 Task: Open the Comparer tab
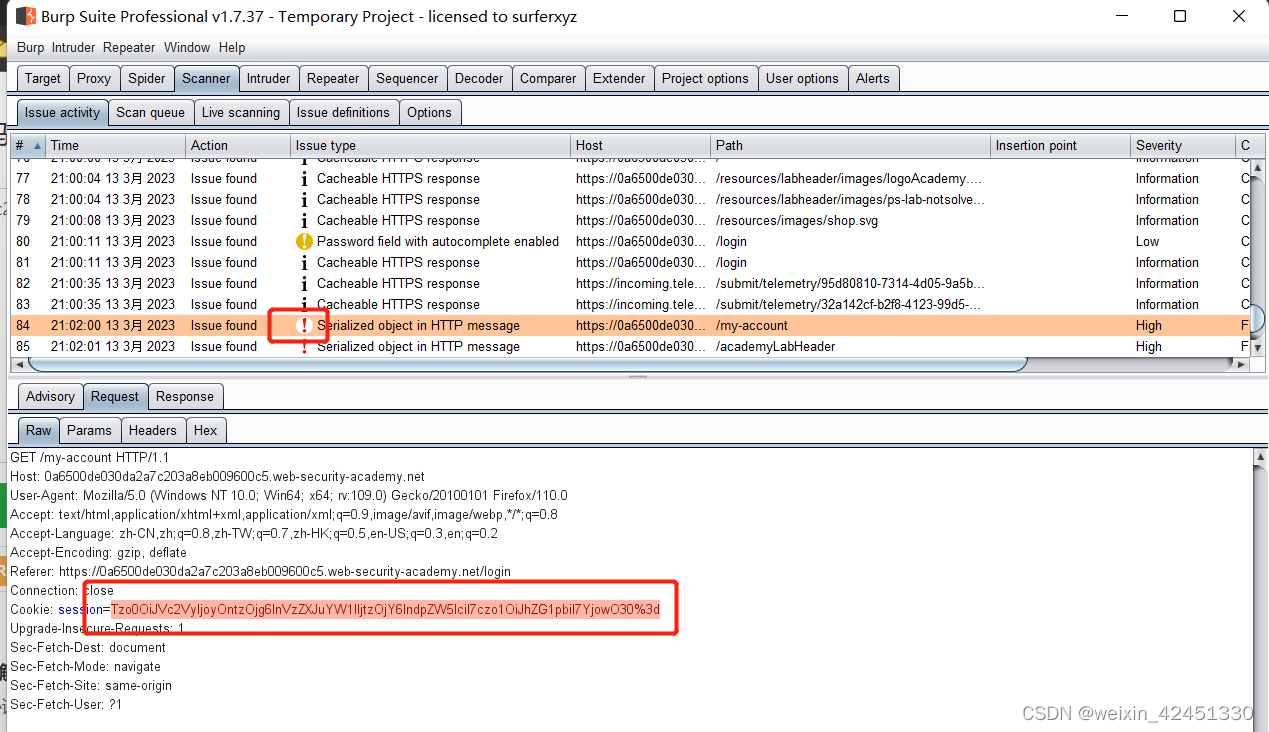coord(548,78)
